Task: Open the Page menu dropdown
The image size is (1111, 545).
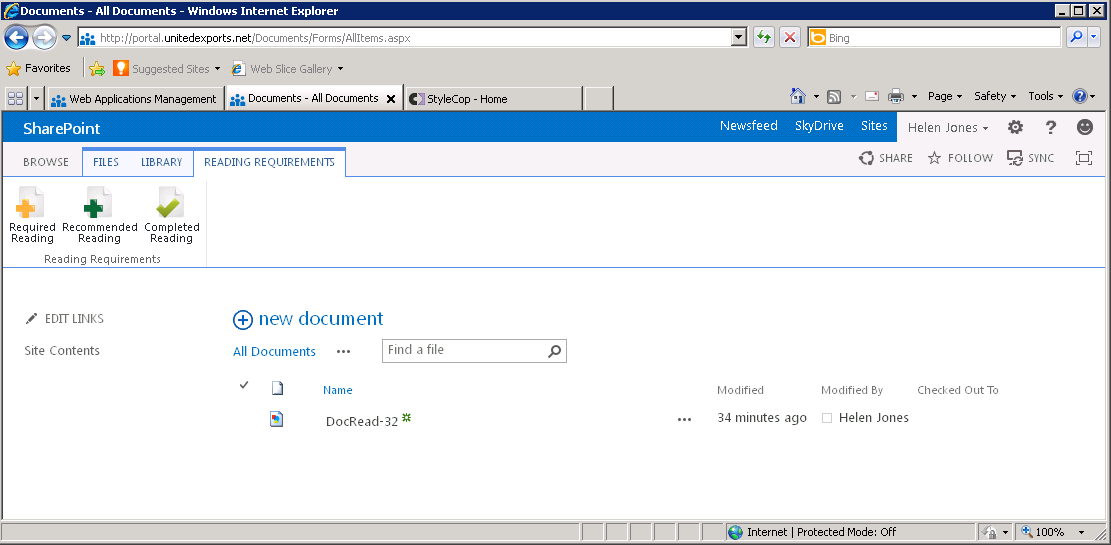Action: coord(945,96)
